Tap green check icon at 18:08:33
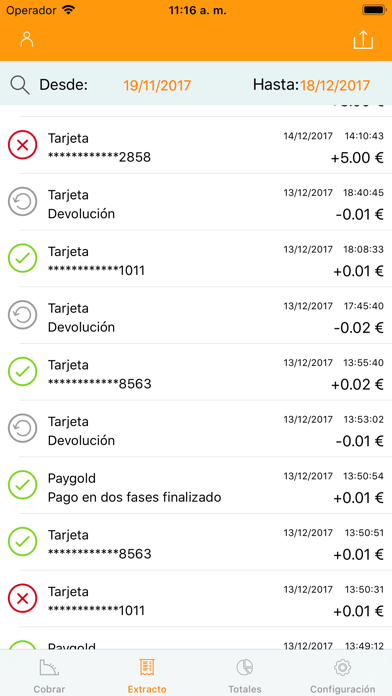The height and width of the screenshot is (696, 392). point(22,258)
